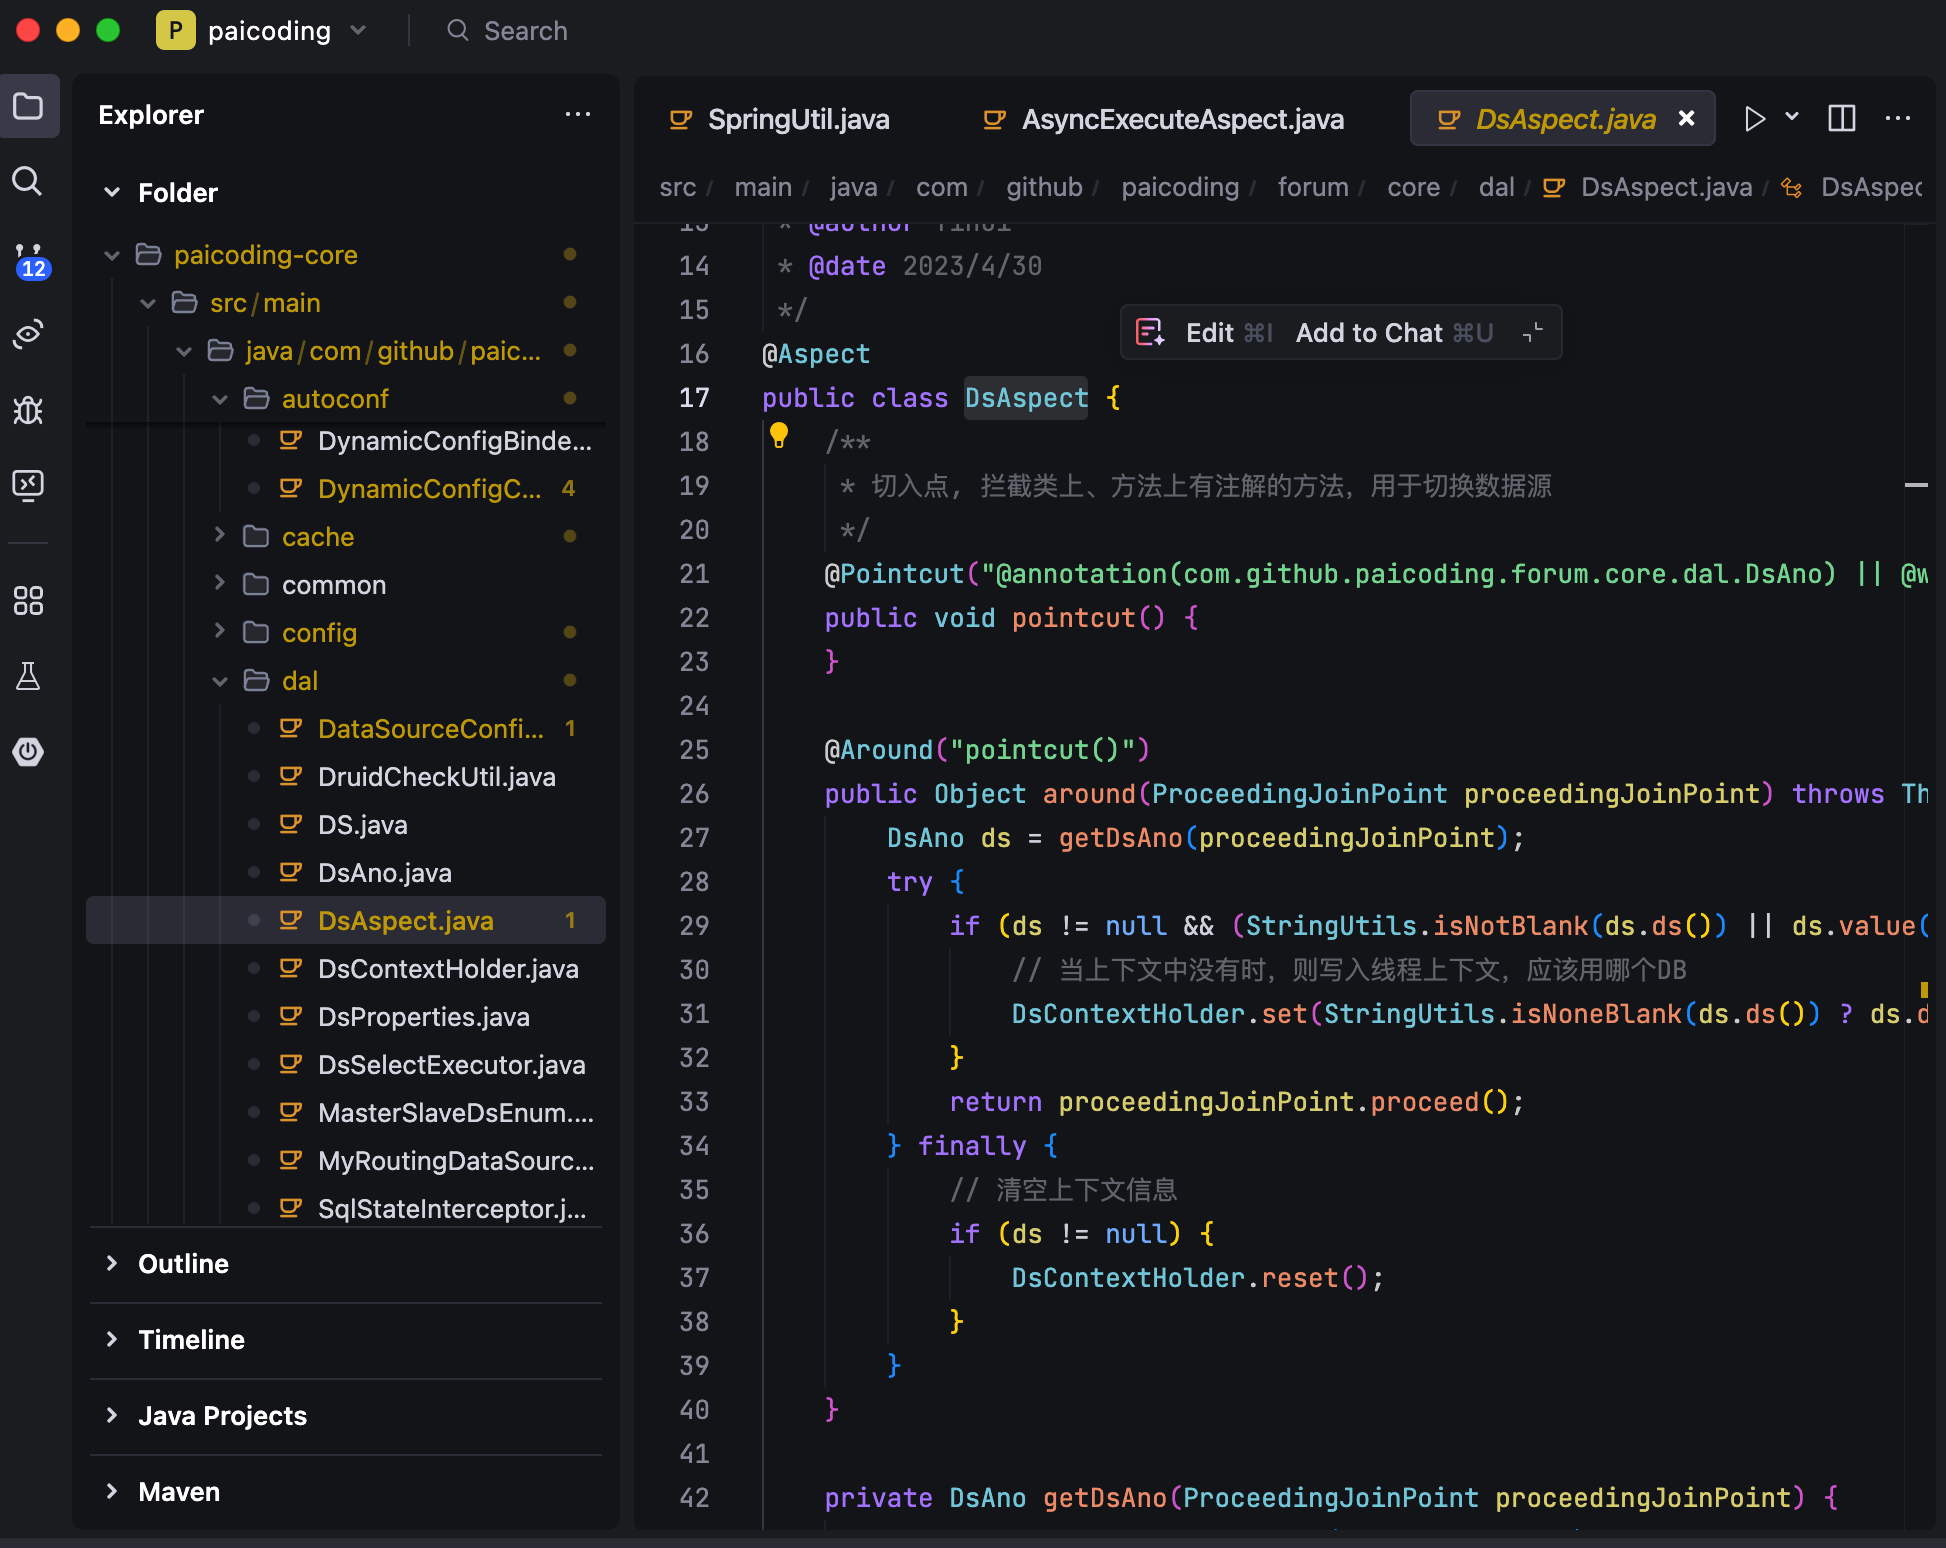1946x1548 pixels.
Task: Open the Search icon in the activity bar
Action: [28, 182]
